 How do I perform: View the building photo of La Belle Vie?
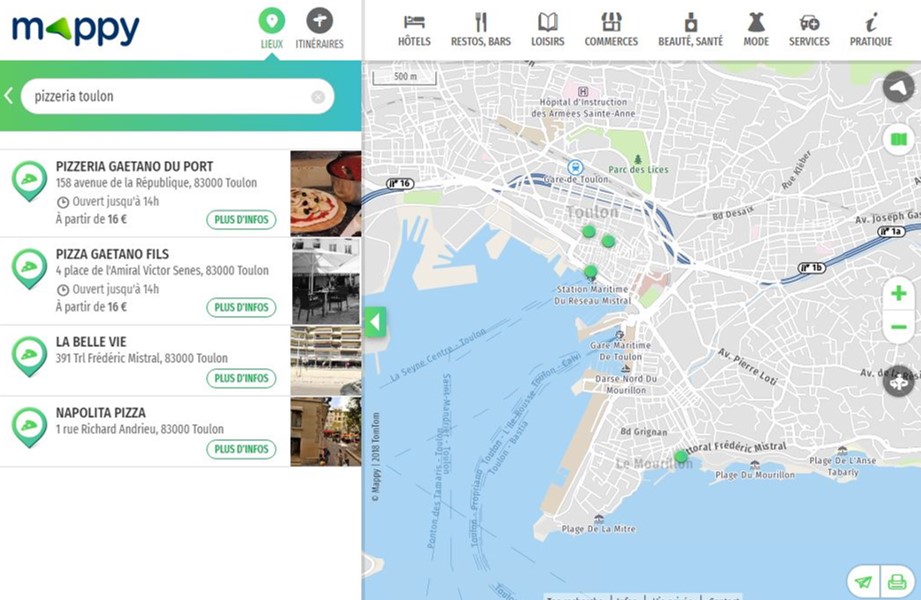click(326, 361)
